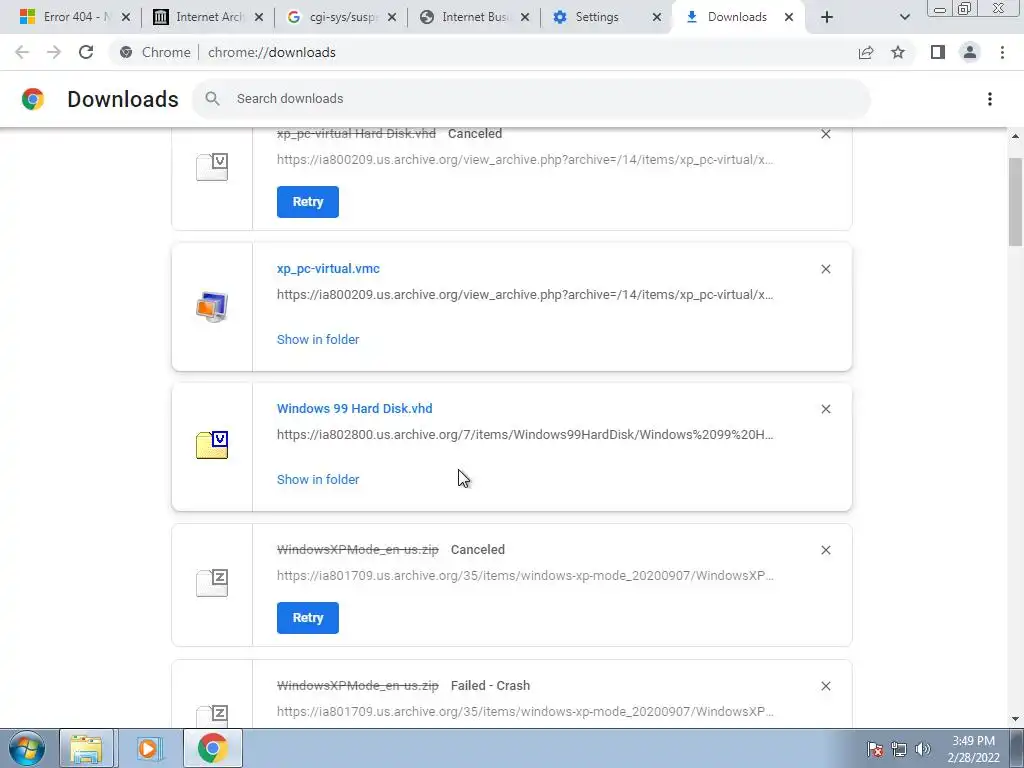1024x768 pixels.
Task: Click the canceled WindowsXPMode zip file icon
Action: [x=212, y=583]
